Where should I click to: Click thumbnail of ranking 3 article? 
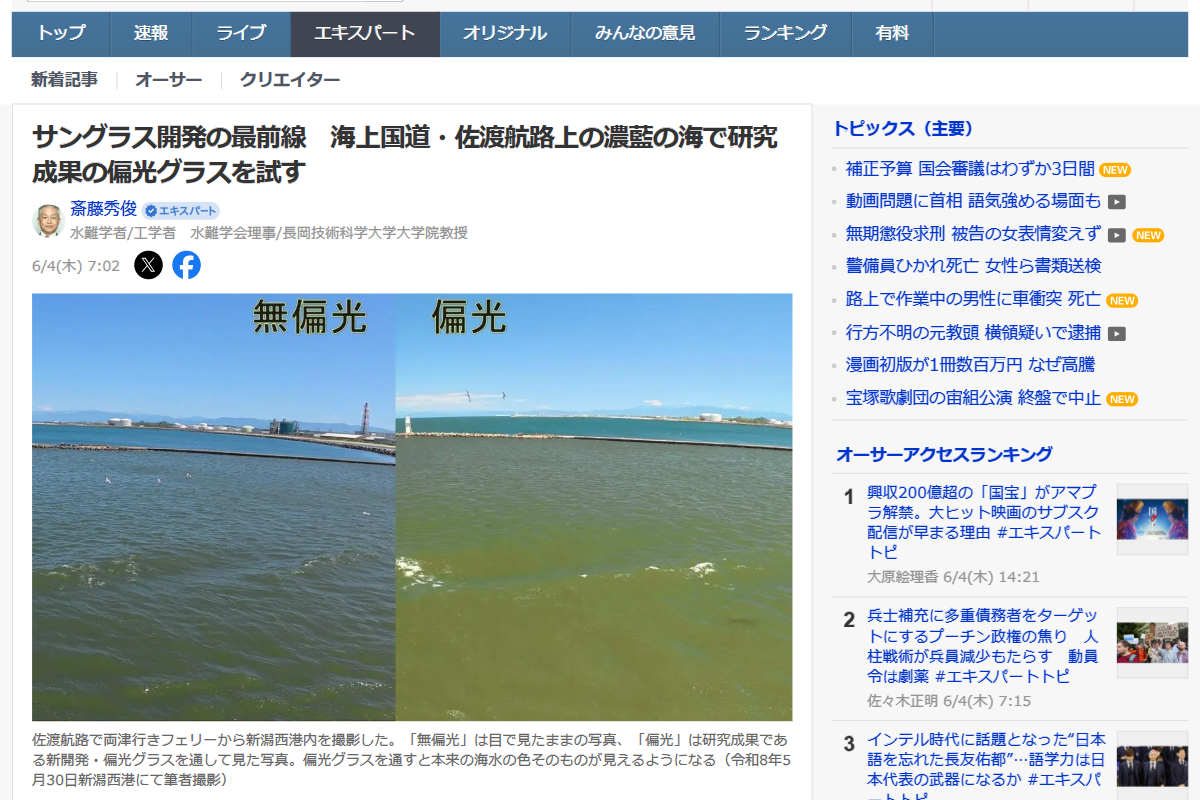pyautogui.click(x=1152, y=766)
